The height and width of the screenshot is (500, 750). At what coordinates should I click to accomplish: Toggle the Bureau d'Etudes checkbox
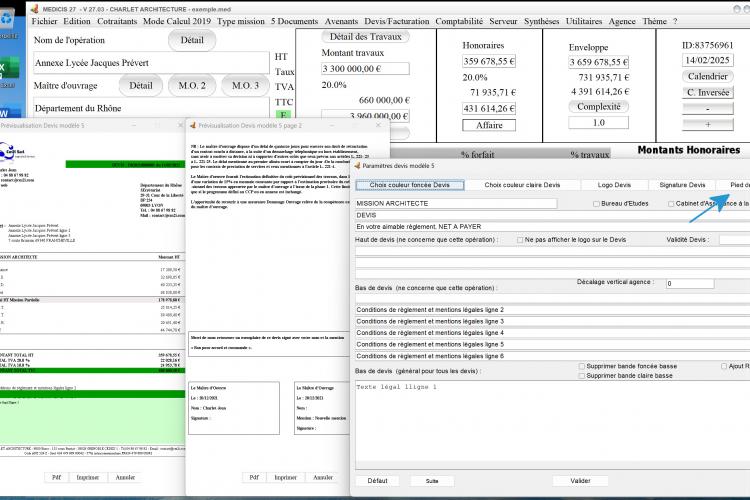(x=596, y=204)
